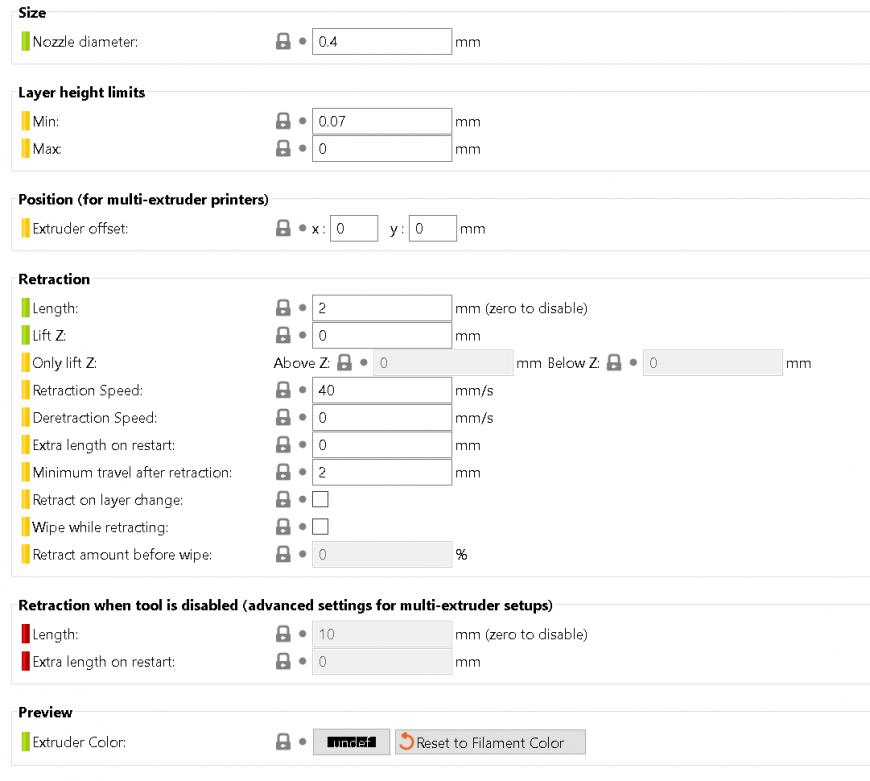The image size is (870, 781).
Task: Click the Extruder offset y field
Action: [433, 229]
